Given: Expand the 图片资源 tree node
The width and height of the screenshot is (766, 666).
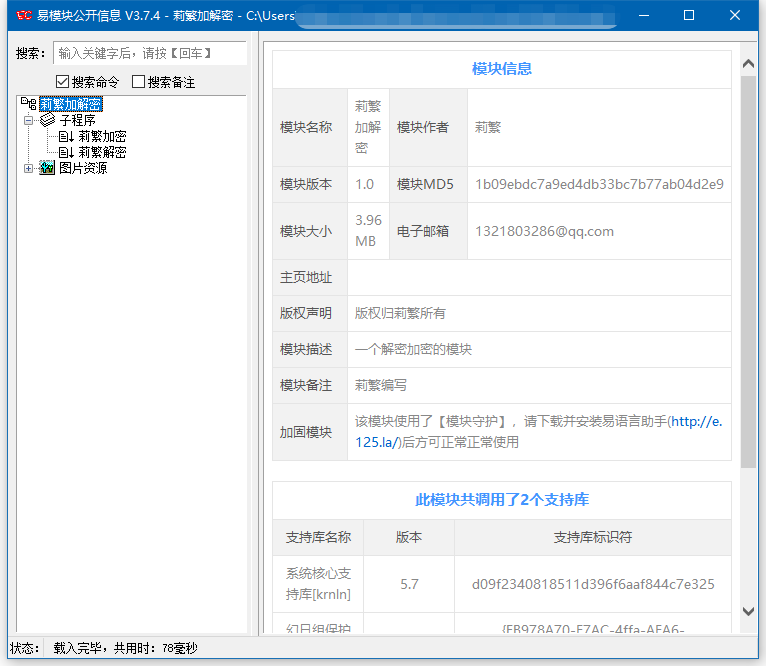Looking at the screenshot, I should pos(28,169).
